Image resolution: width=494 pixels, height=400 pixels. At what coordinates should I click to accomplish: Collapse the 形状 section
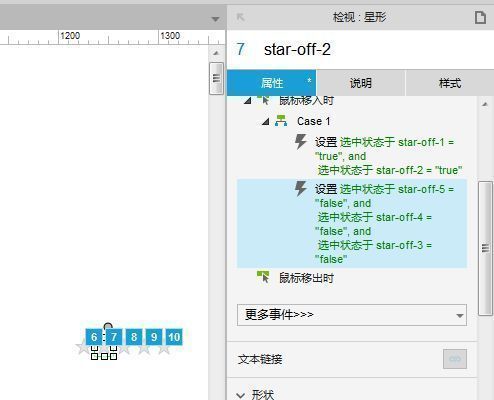point(240,395)
